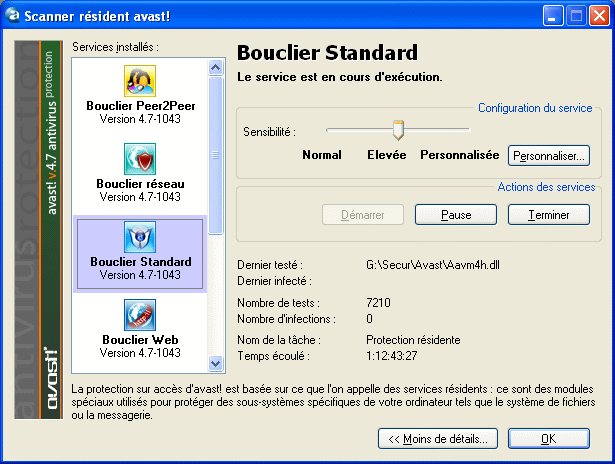Click the Temps écoulé label

coord(273,356)
